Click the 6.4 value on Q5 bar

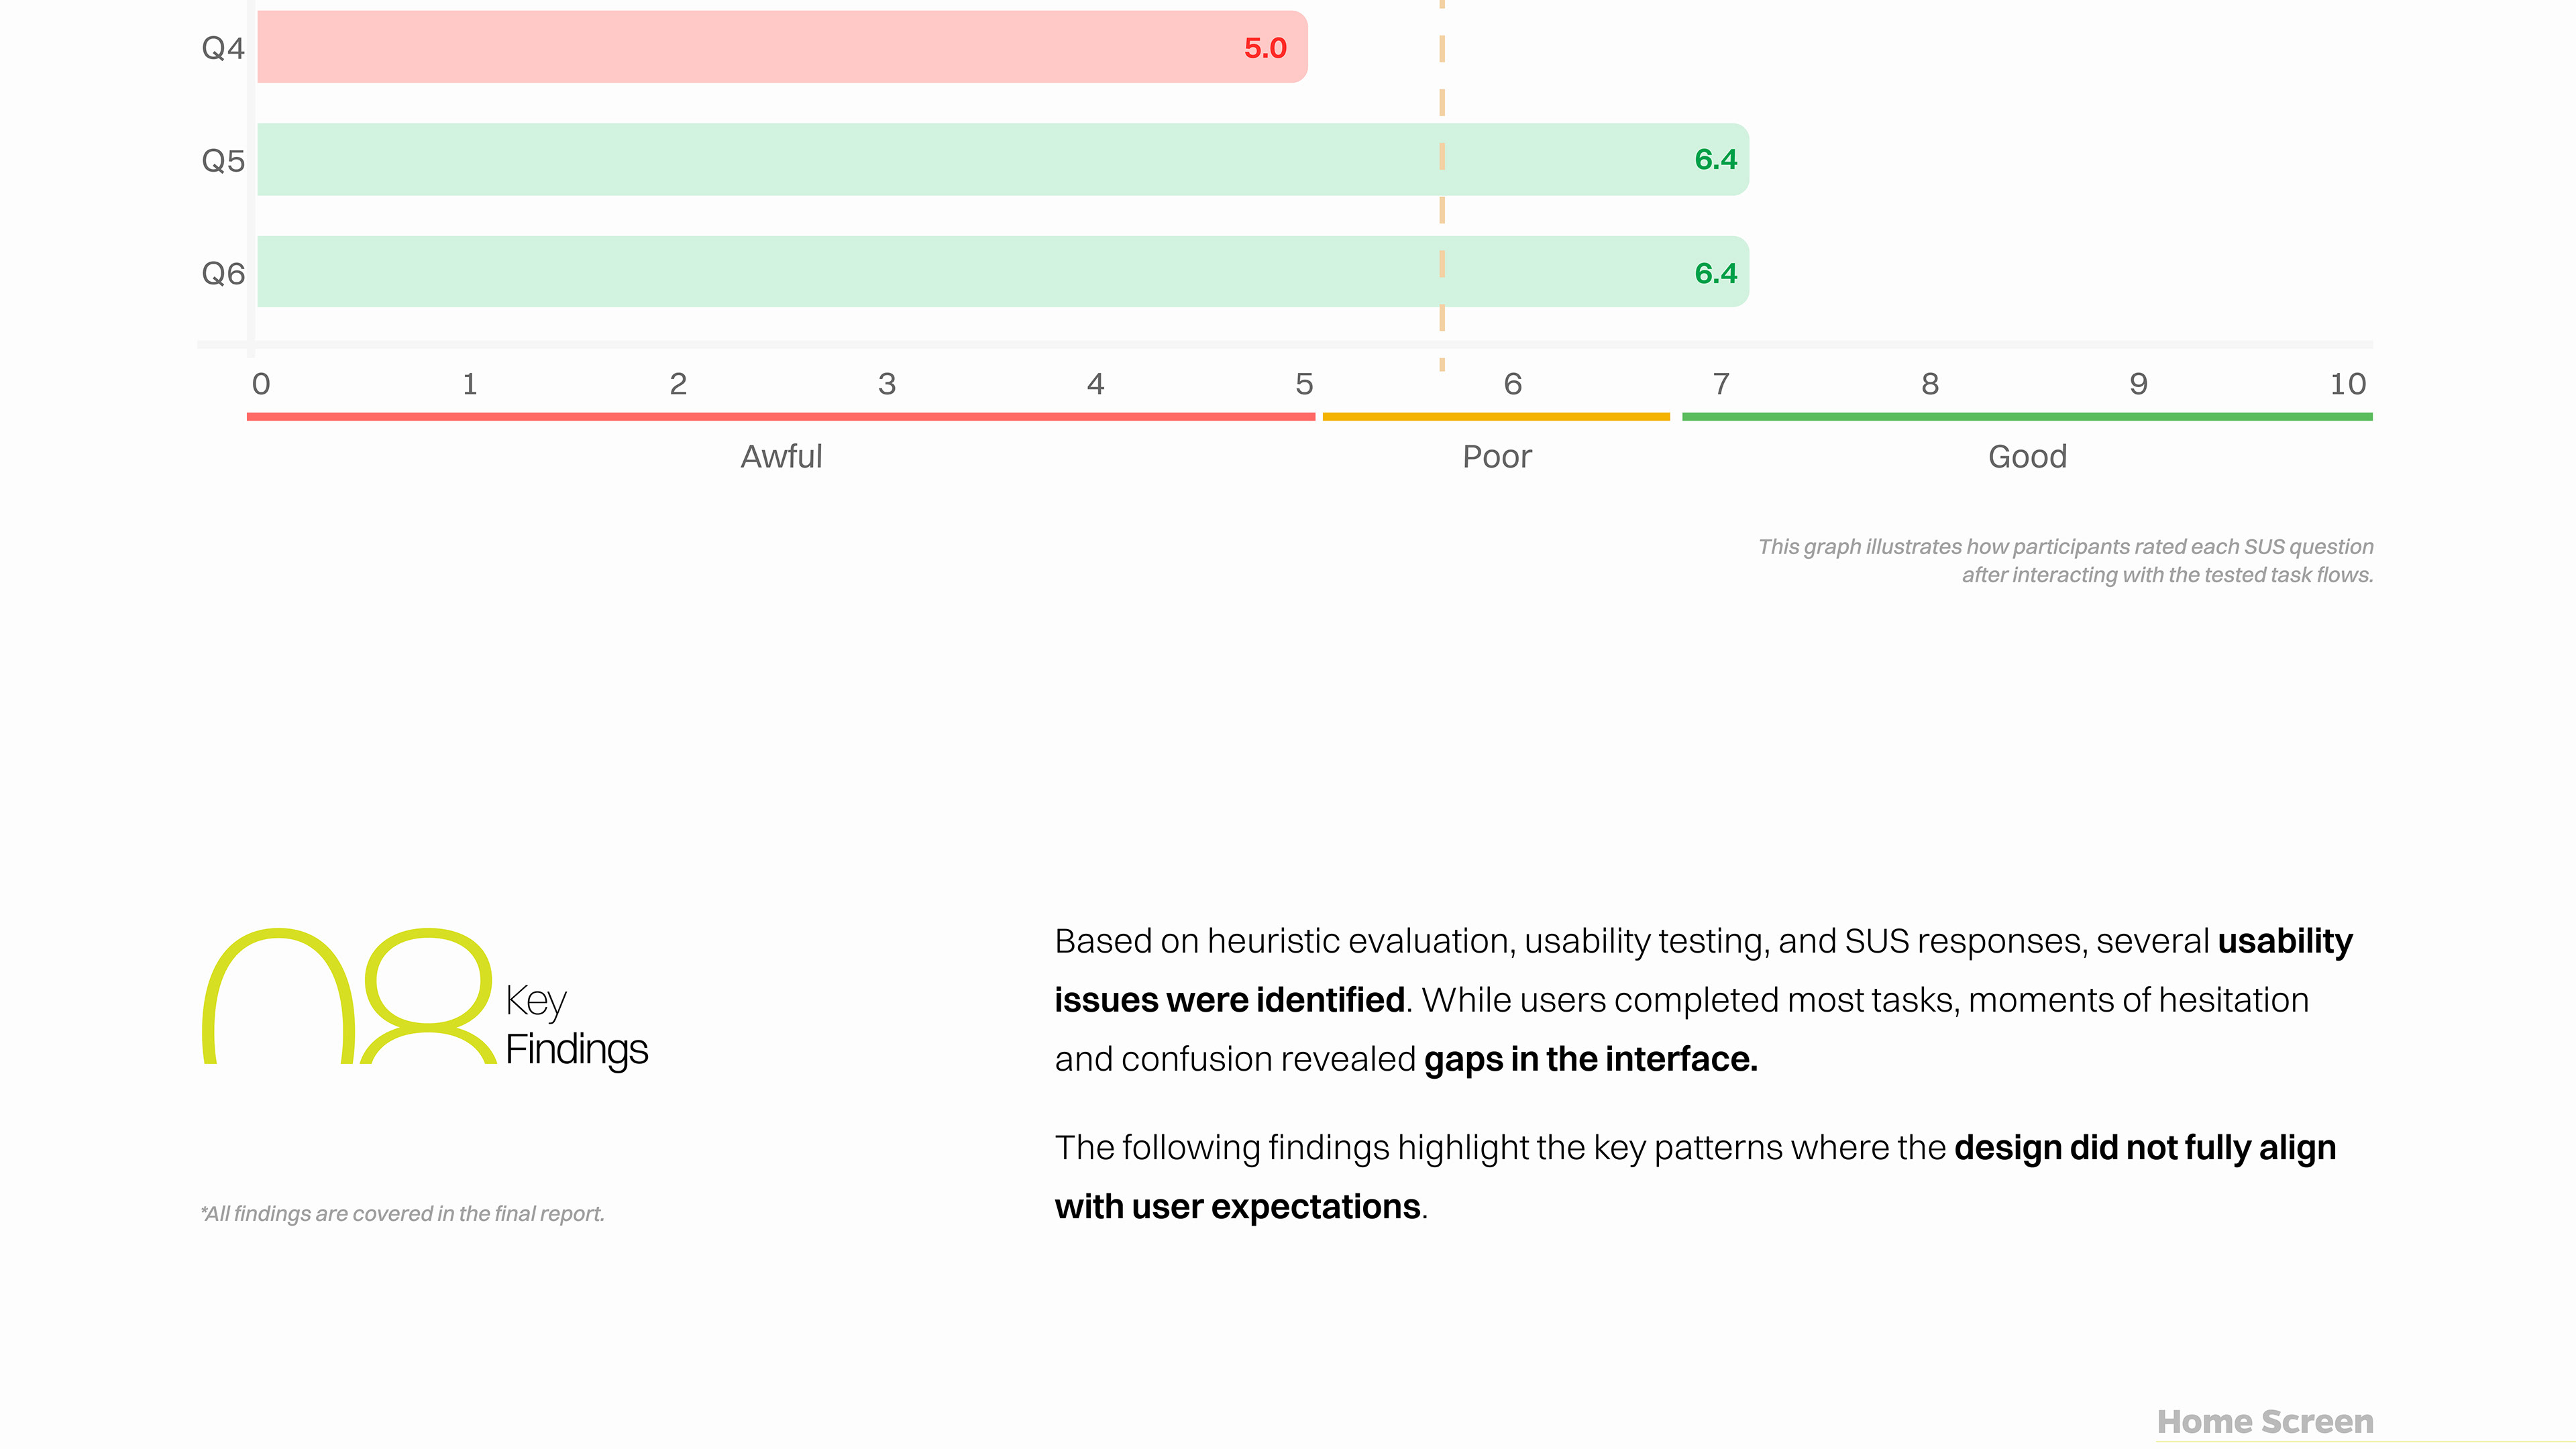[1715, 160]
